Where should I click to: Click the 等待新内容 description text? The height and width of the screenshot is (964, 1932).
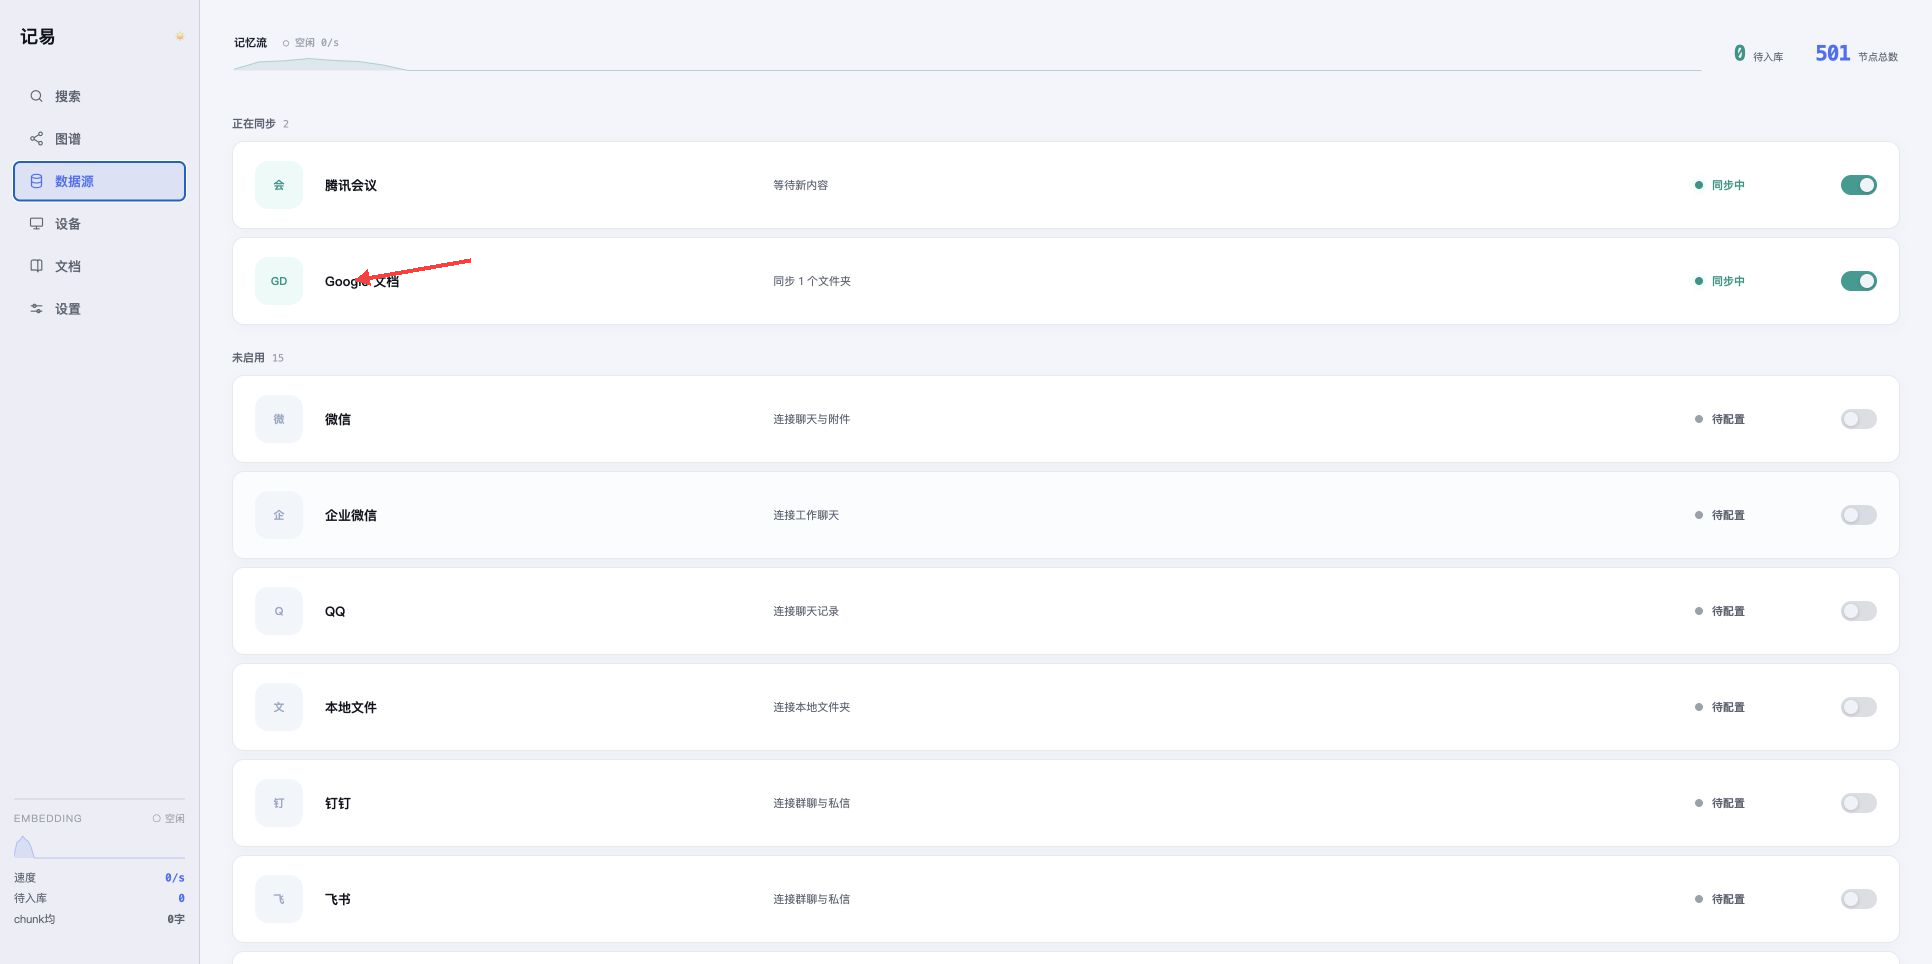click(800, 185)
